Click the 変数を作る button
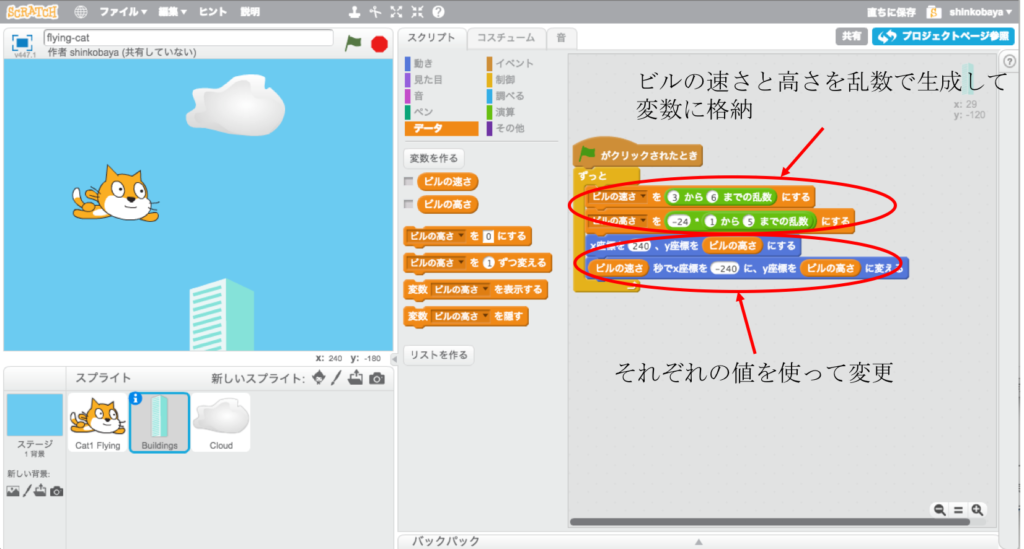This screenshot has width=1024, height=549. [434, 158]
